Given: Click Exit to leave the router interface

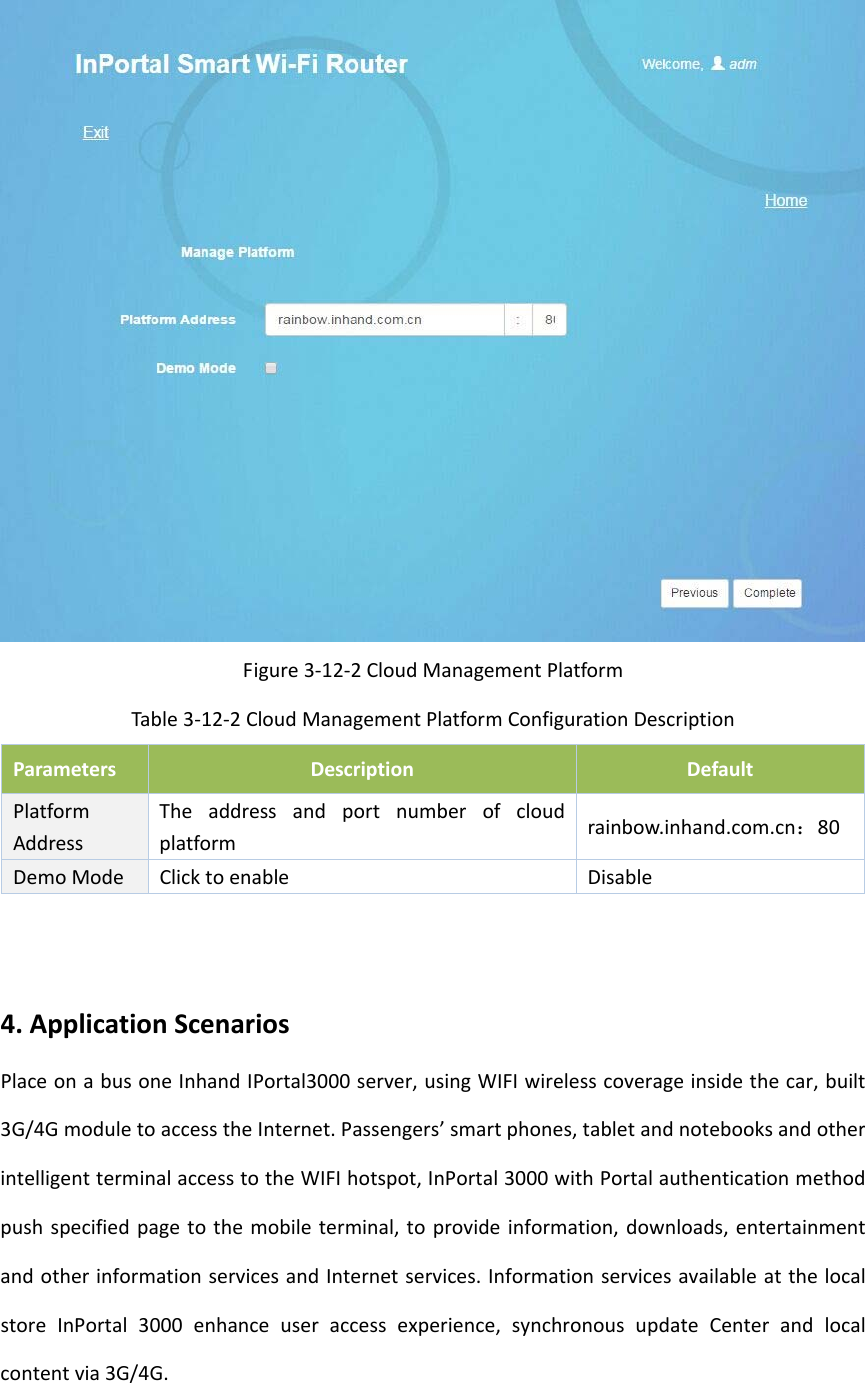Looking at the screenshot, I should click(95, 132).
